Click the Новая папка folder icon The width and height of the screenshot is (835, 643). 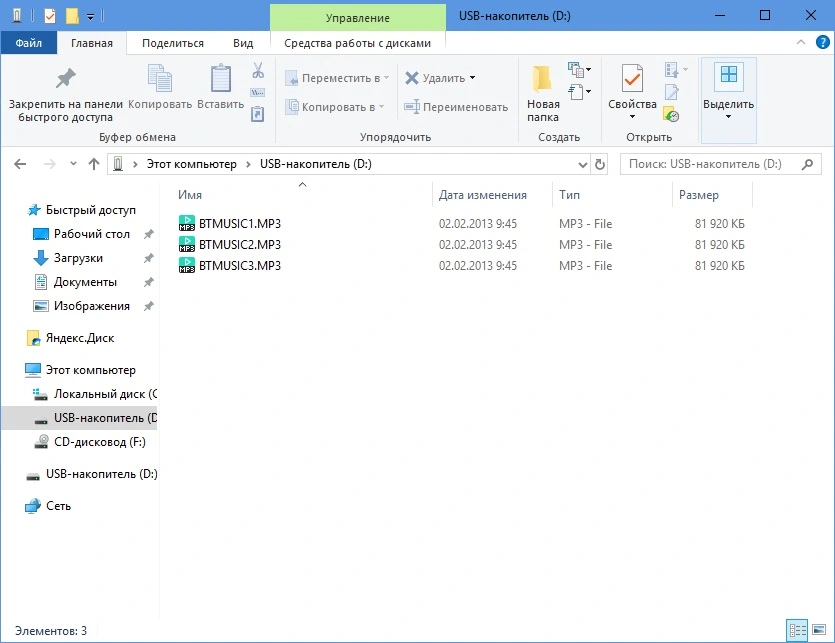[542, 78]
